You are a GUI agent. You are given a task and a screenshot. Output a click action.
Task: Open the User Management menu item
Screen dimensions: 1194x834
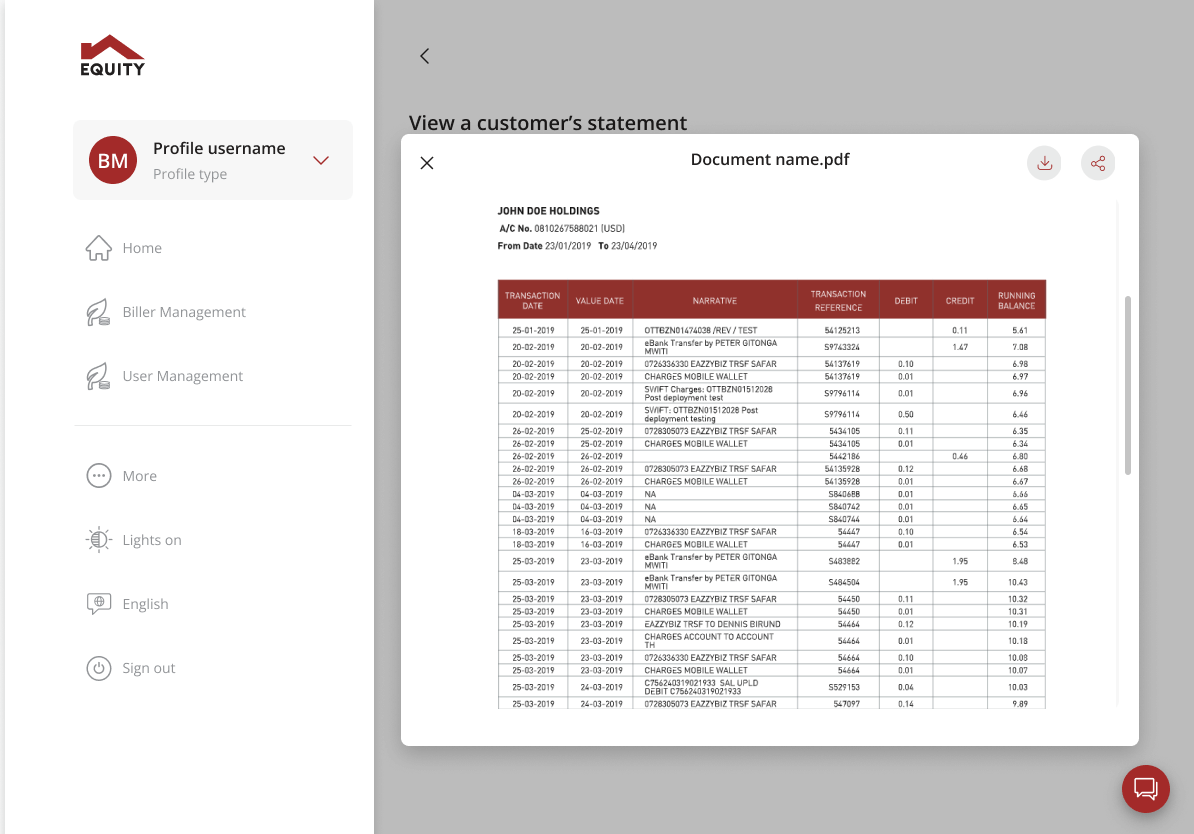(x=182, y=376)
